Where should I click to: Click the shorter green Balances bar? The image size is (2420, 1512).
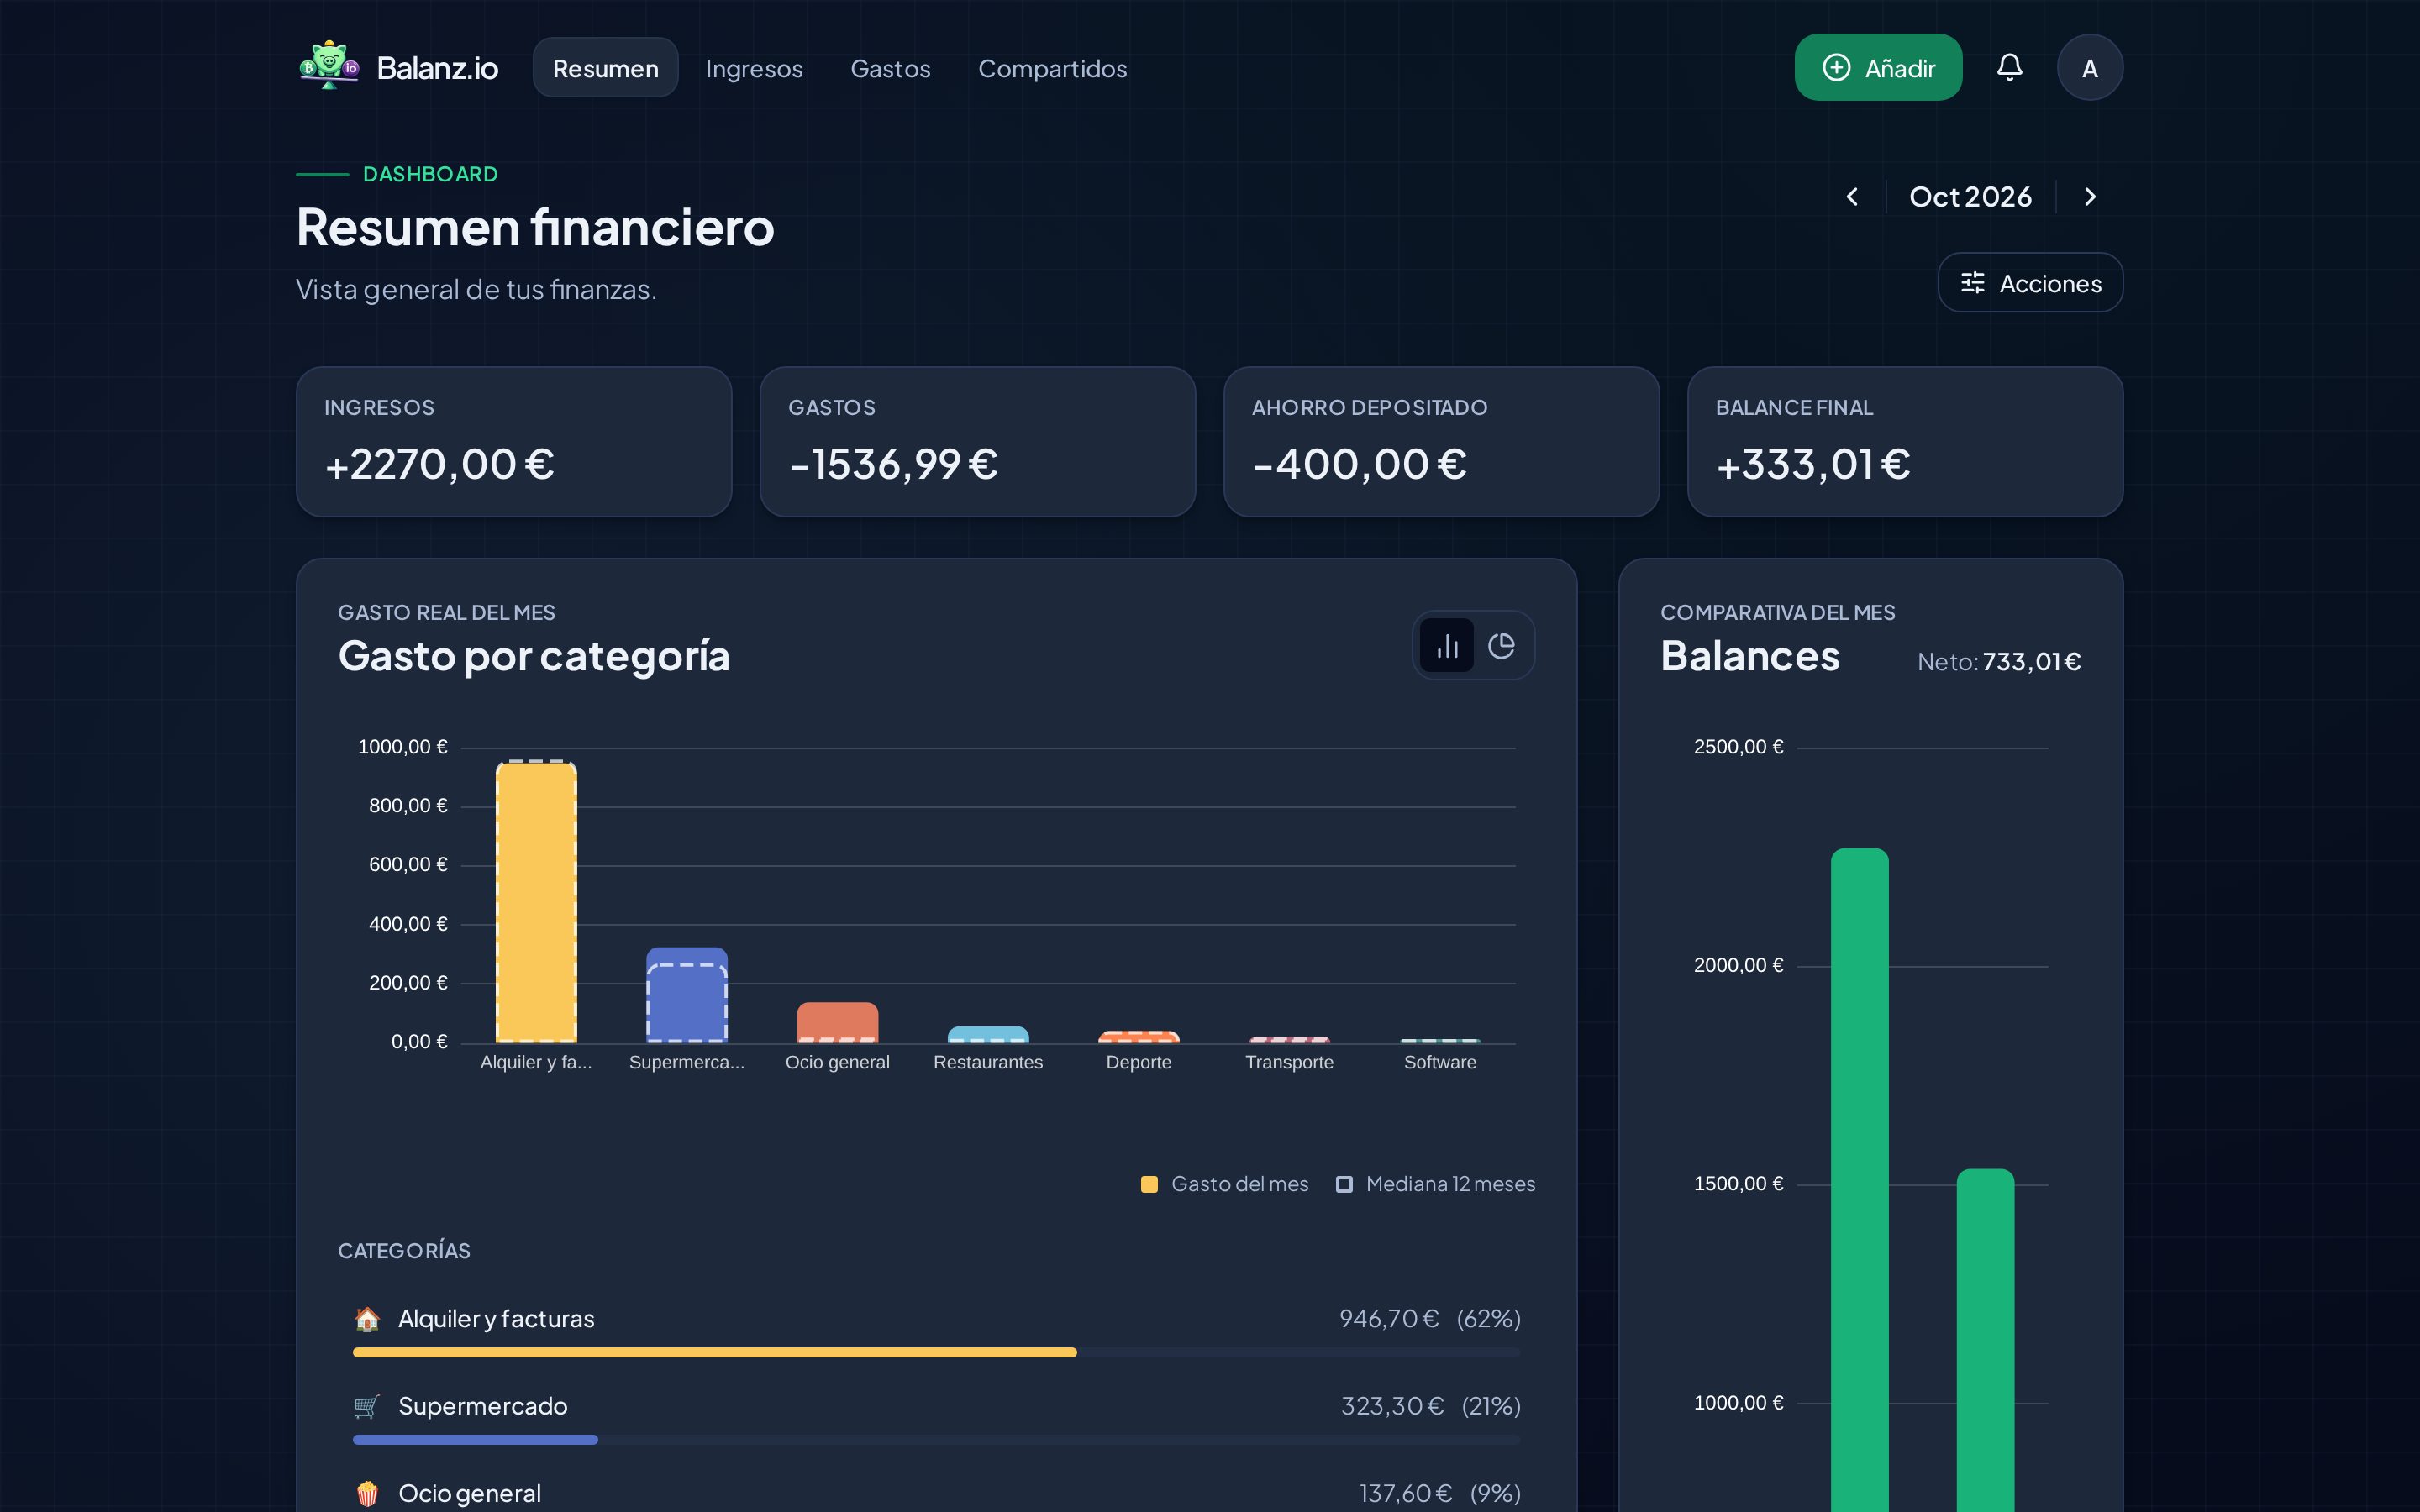pyautogui.click(x=1985, y=1340)
